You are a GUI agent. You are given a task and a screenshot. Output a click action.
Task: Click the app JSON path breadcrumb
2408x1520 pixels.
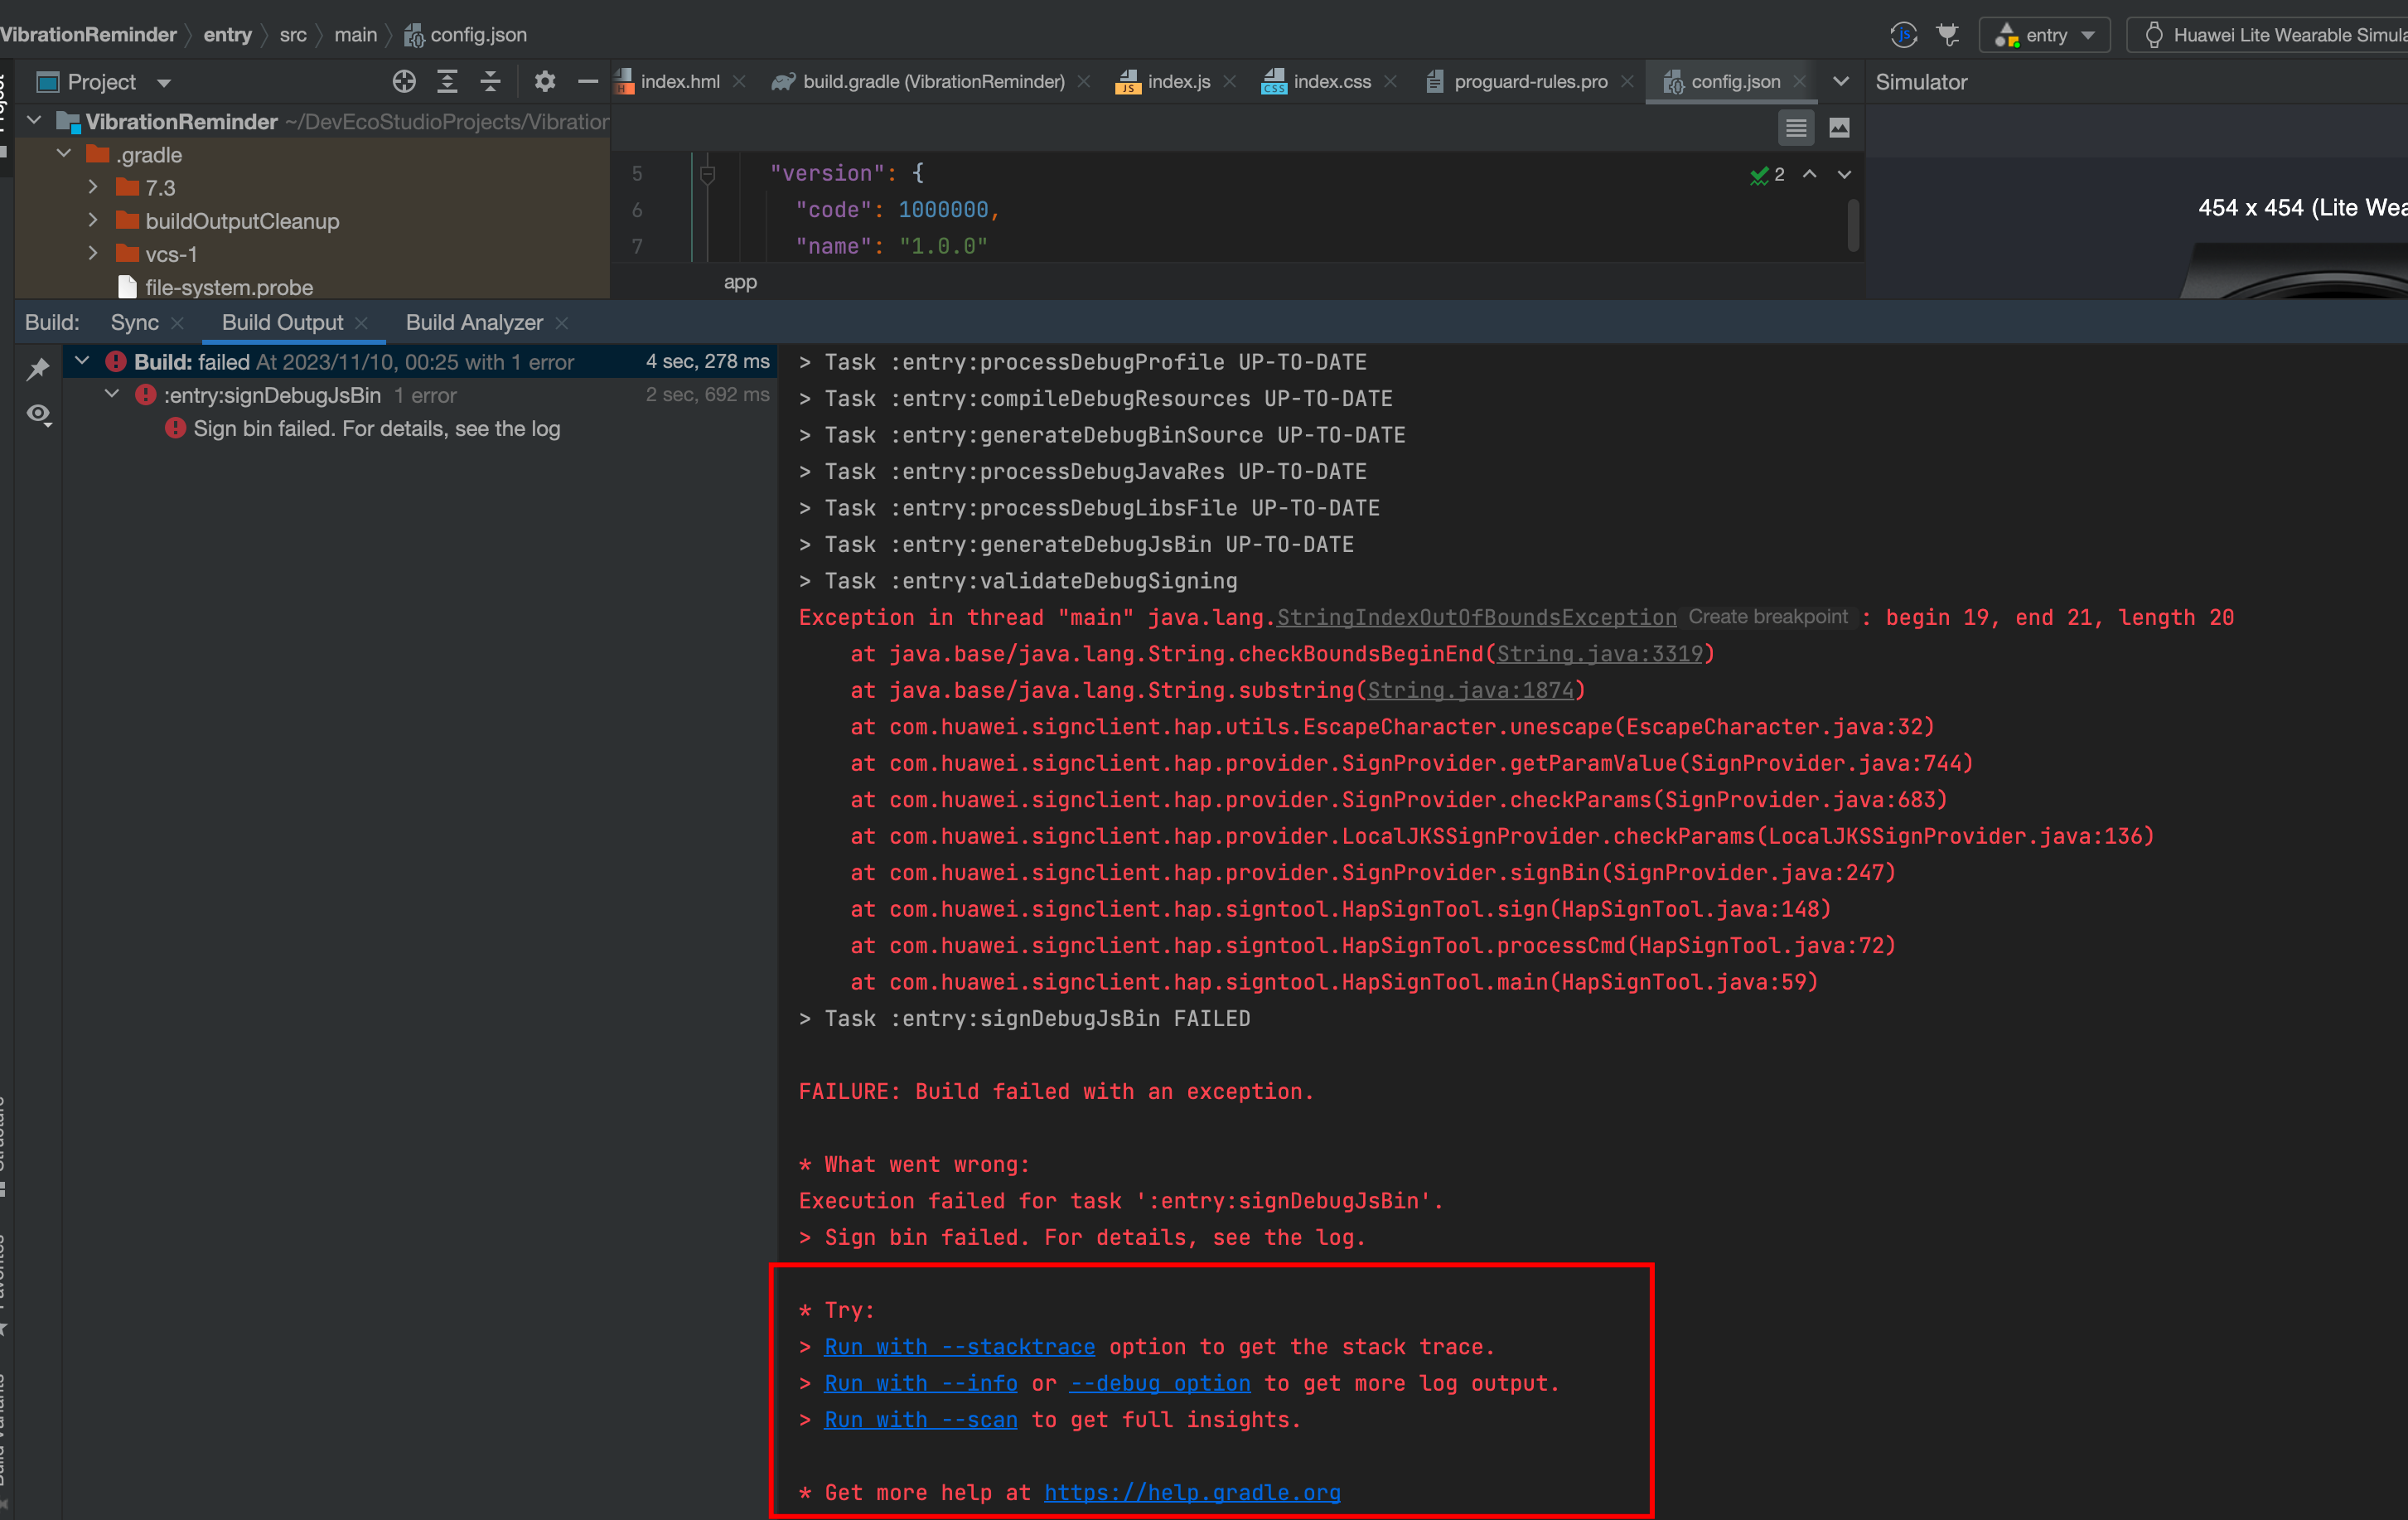click(740, 283)
